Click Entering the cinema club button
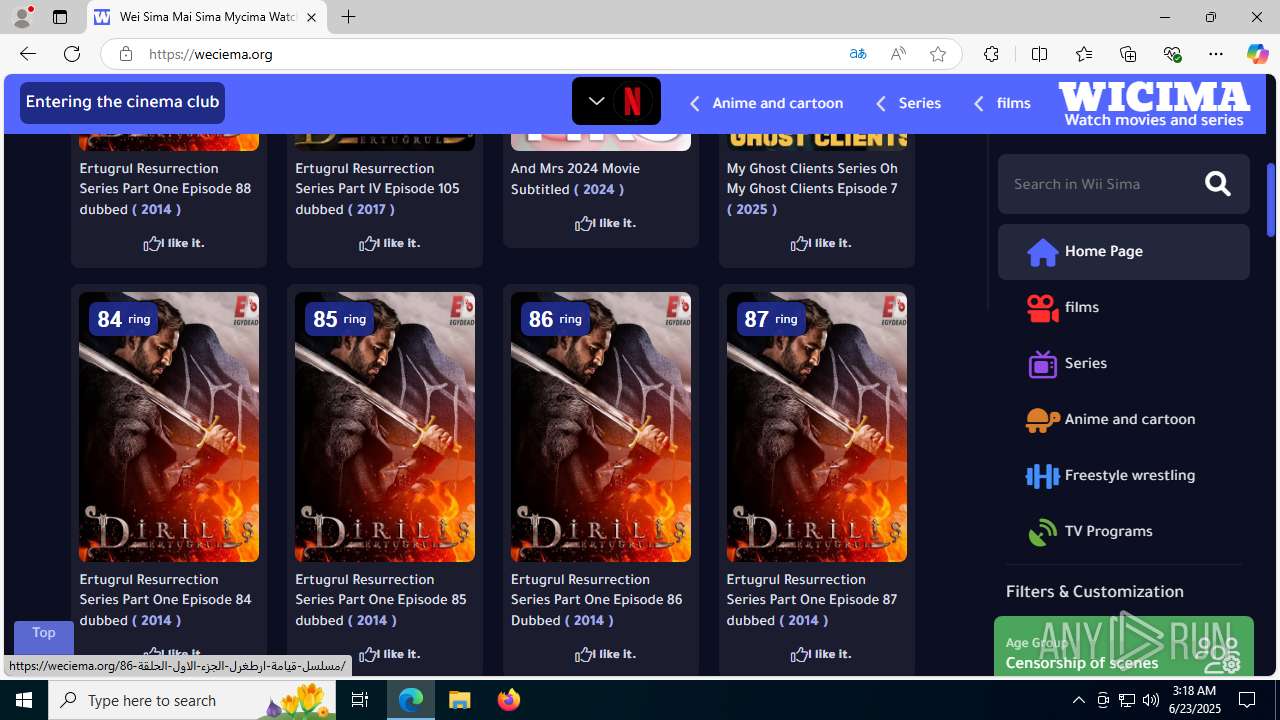Screen dimensions: 1280x720 122,102
